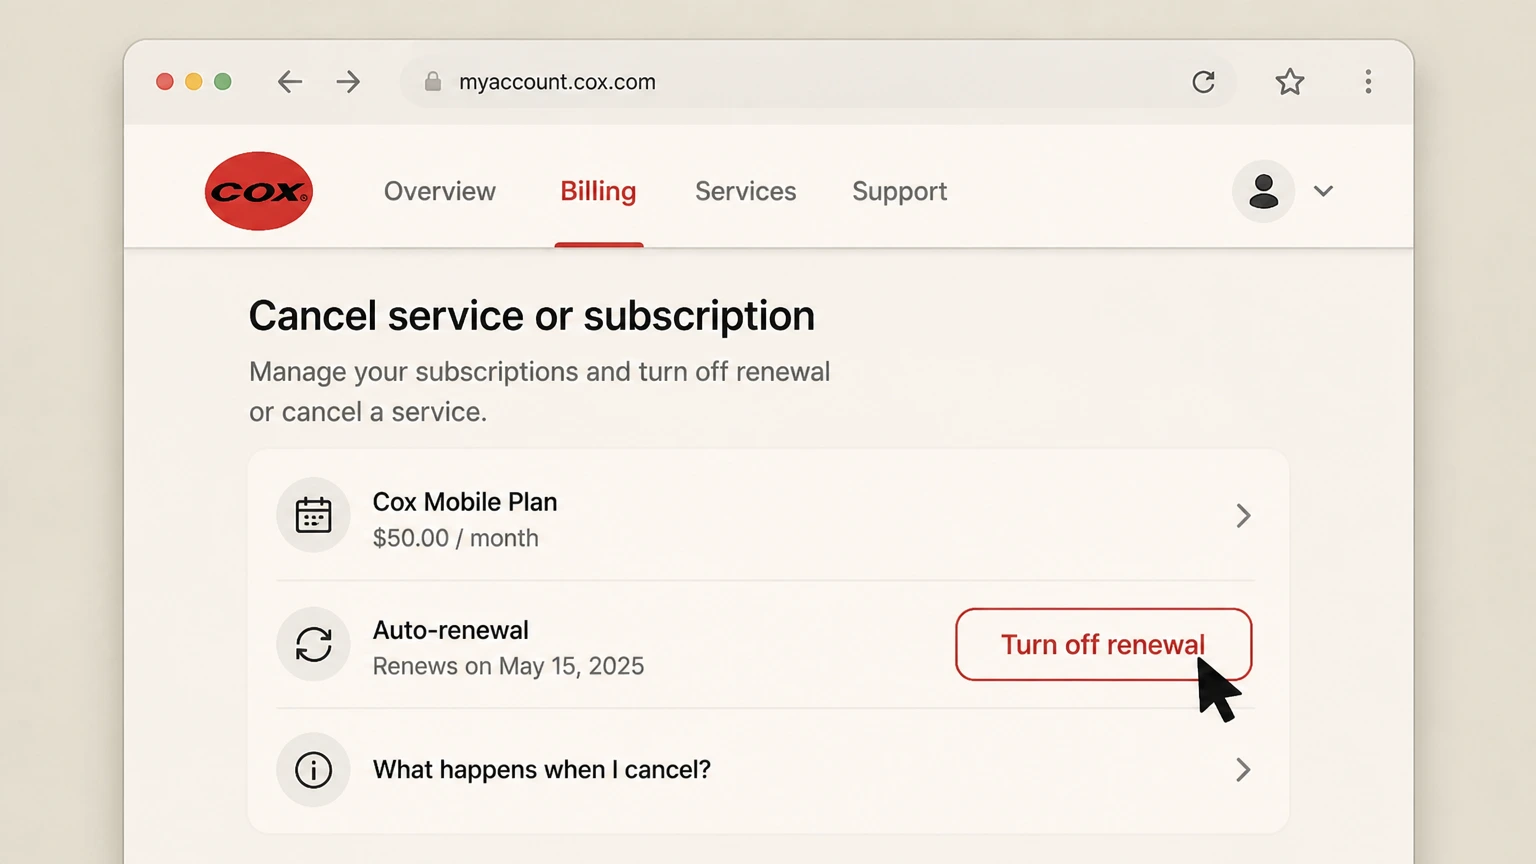Viewport: 1536px width, 864px height.
Task: Click the Auto-renewal label
Action: tap(451, 630)
